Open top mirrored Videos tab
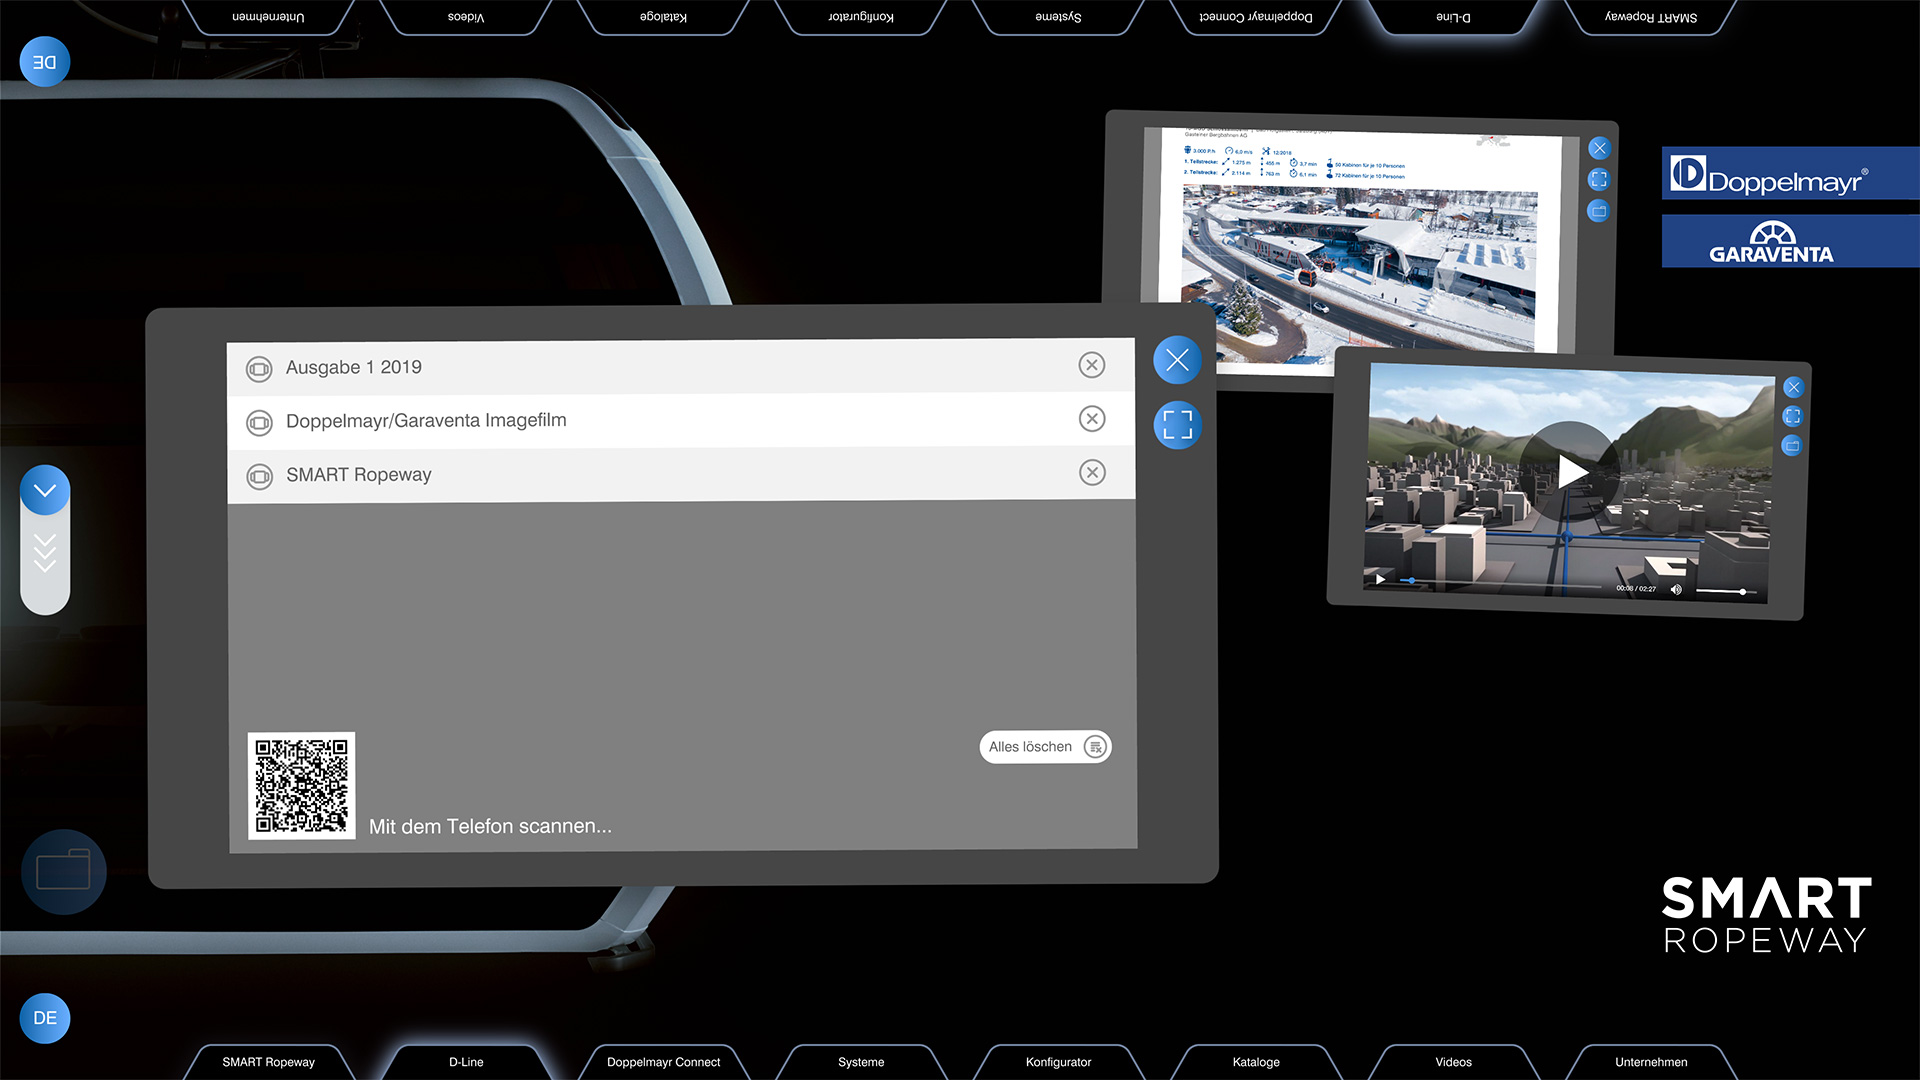1920x1080 pixels. pyautogui.click(x=466, y=17)
